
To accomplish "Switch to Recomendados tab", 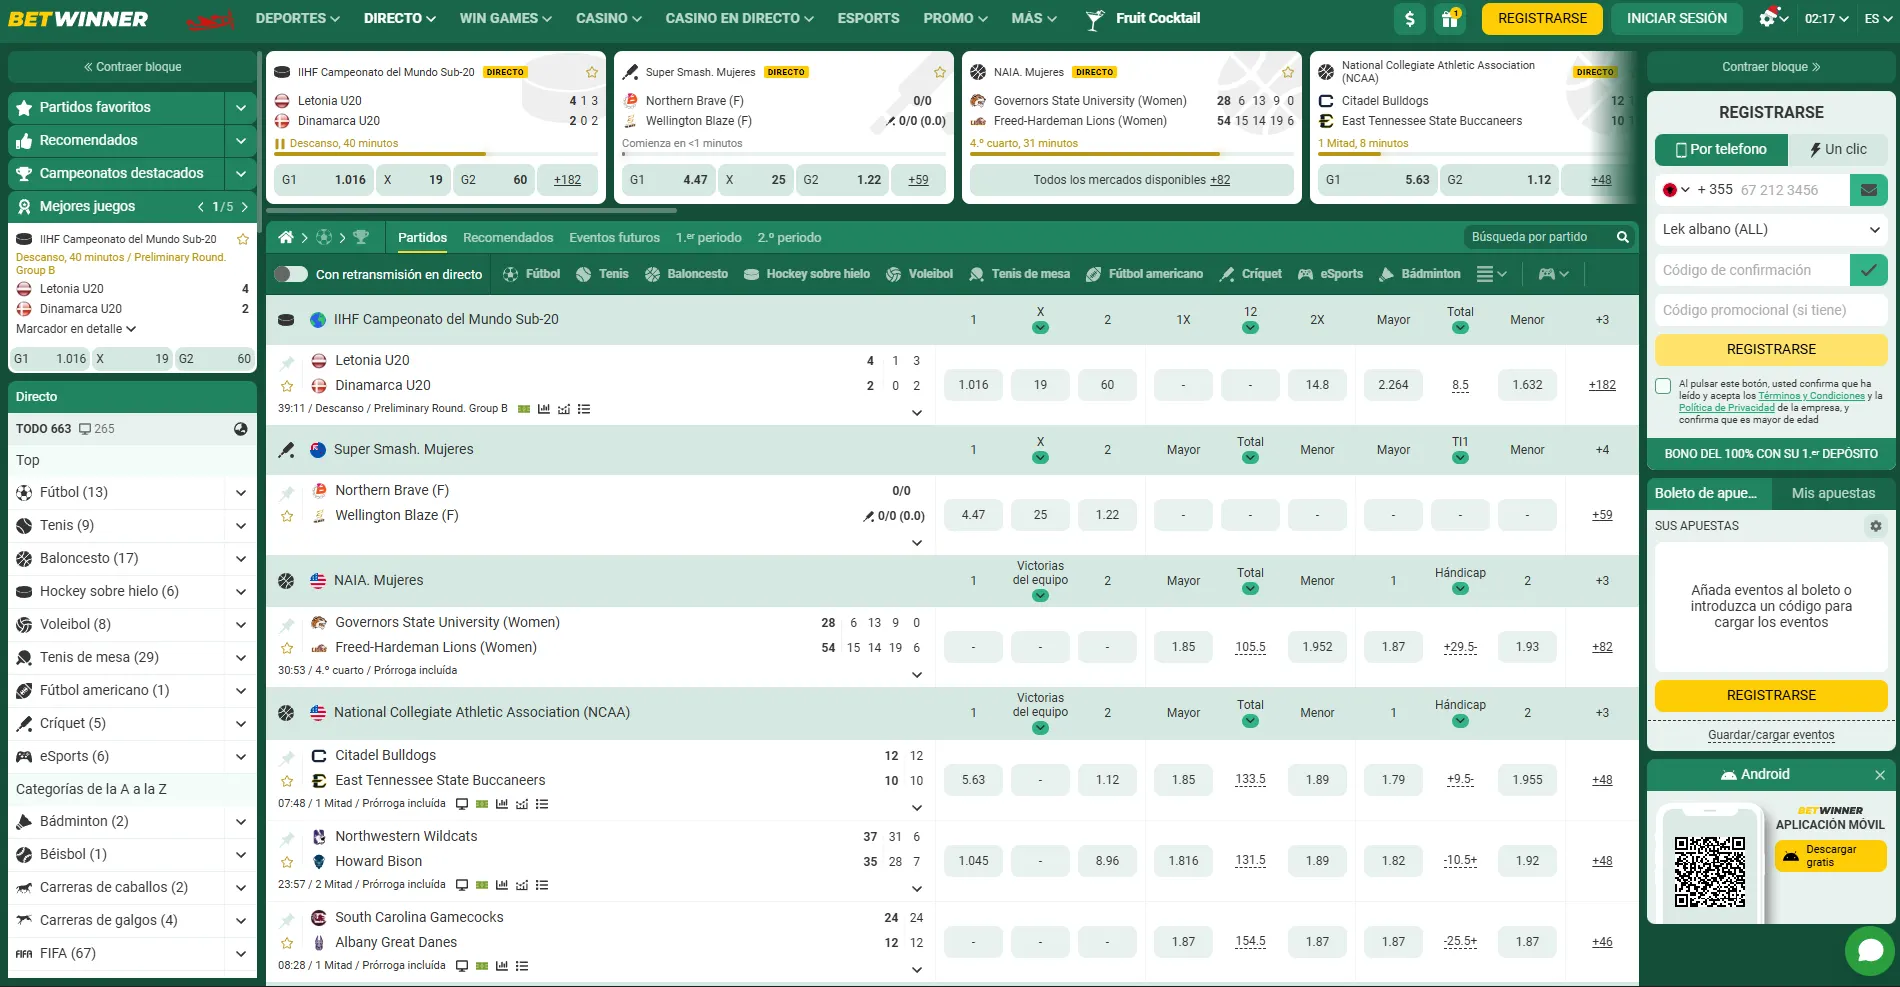I will (x=508, y=237).
